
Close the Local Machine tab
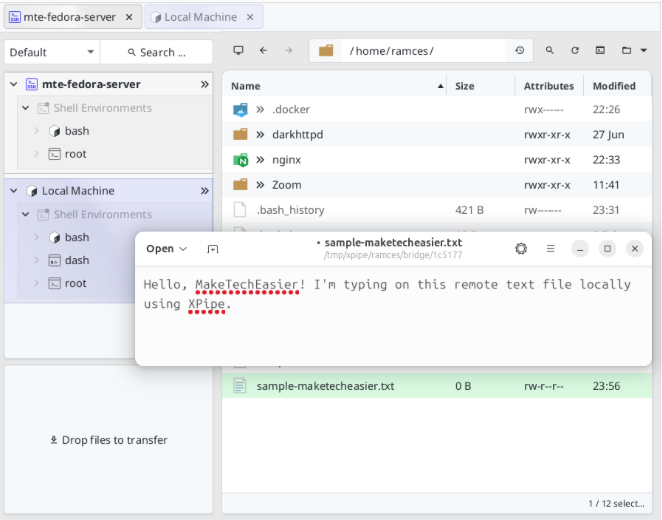(x=250, y=17)
